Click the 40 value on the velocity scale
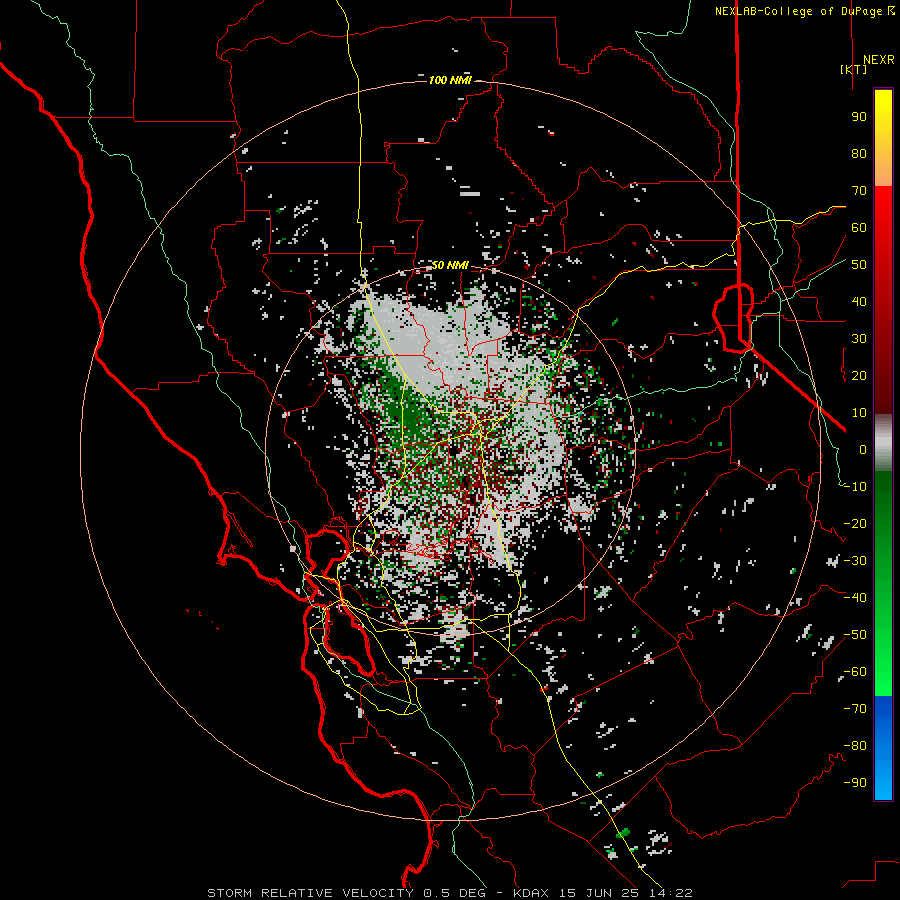Viewport: 900px width, 900px height. (859, 302)
